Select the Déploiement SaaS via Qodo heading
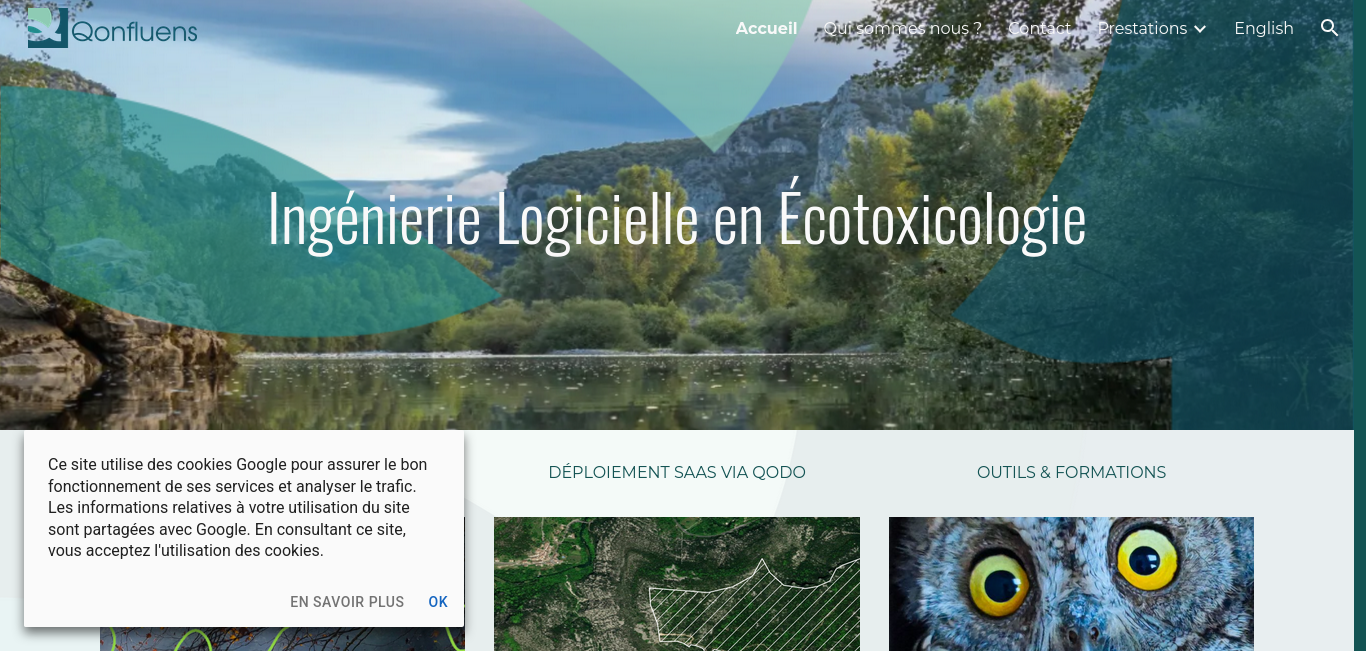The image size is (1366, 651). 677,472
